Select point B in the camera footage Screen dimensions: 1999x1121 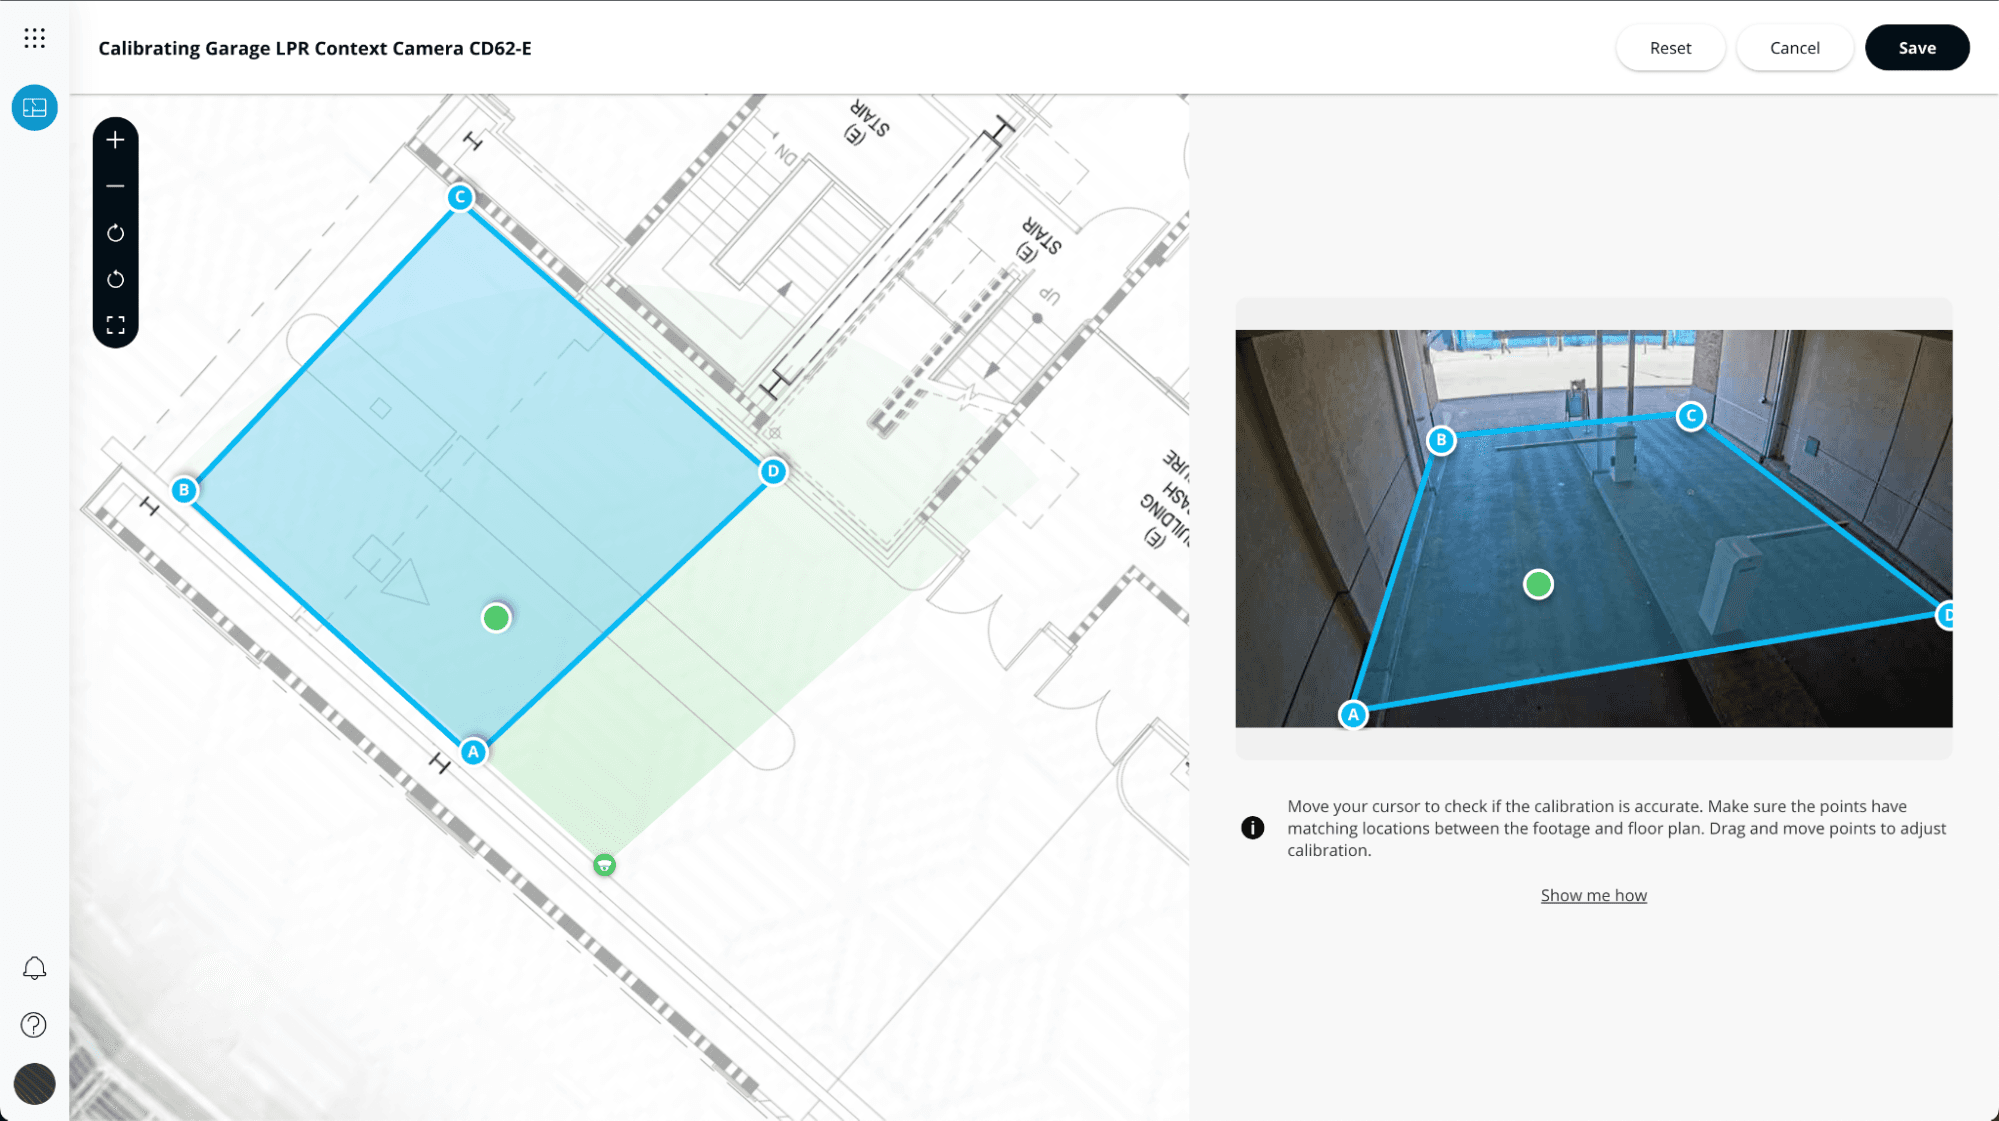[x=1441, y=440]
